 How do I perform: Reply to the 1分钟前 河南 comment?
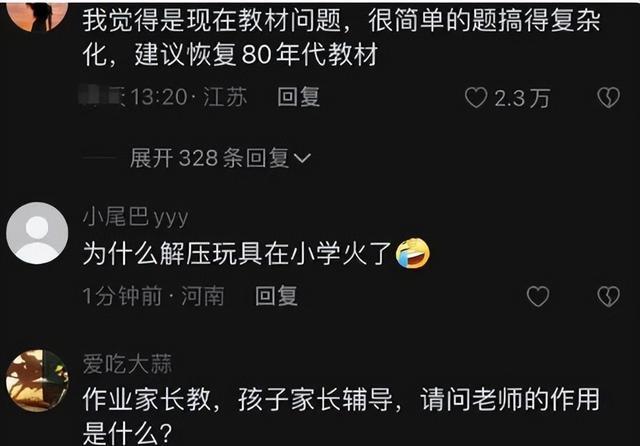(x=276, y=296)
